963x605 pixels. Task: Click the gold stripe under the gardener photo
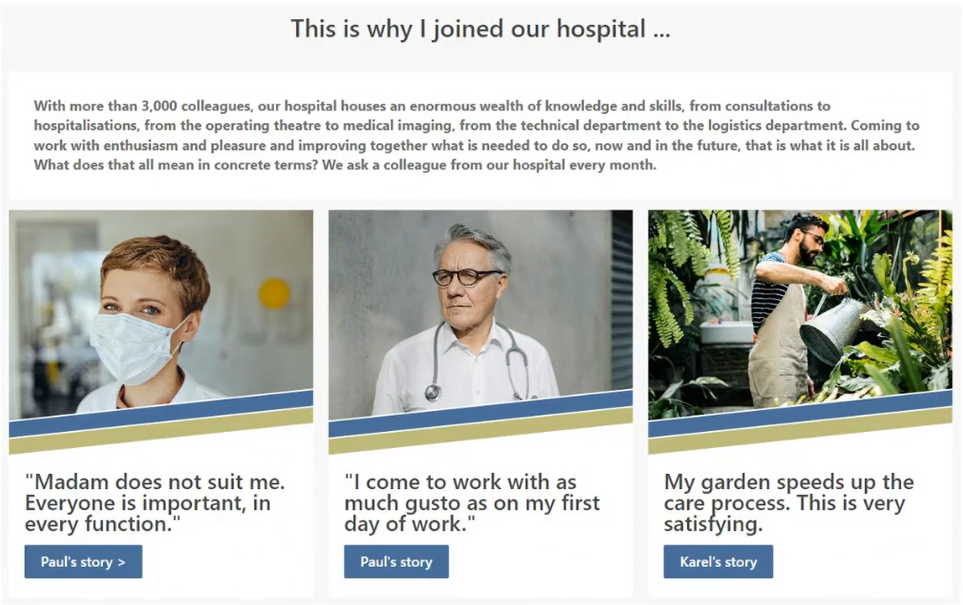click(x=800, y=431)
